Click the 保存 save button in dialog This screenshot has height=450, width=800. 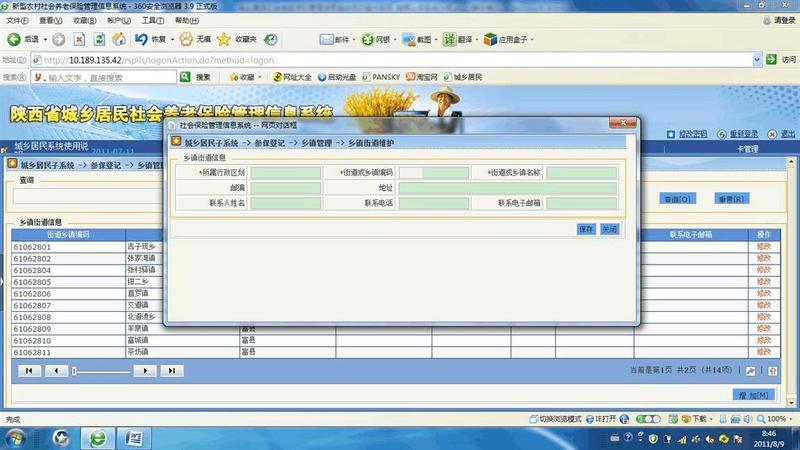click(x=586, y=229)
